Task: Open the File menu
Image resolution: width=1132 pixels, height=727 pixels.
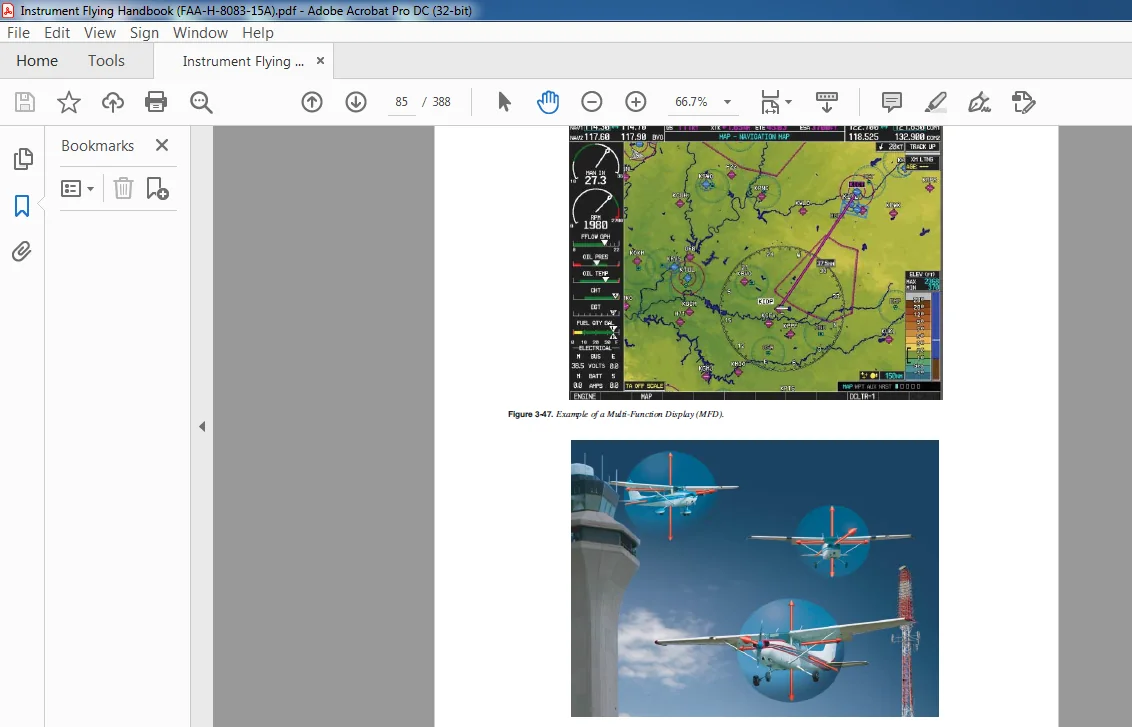Action: (x=18, y=32)
